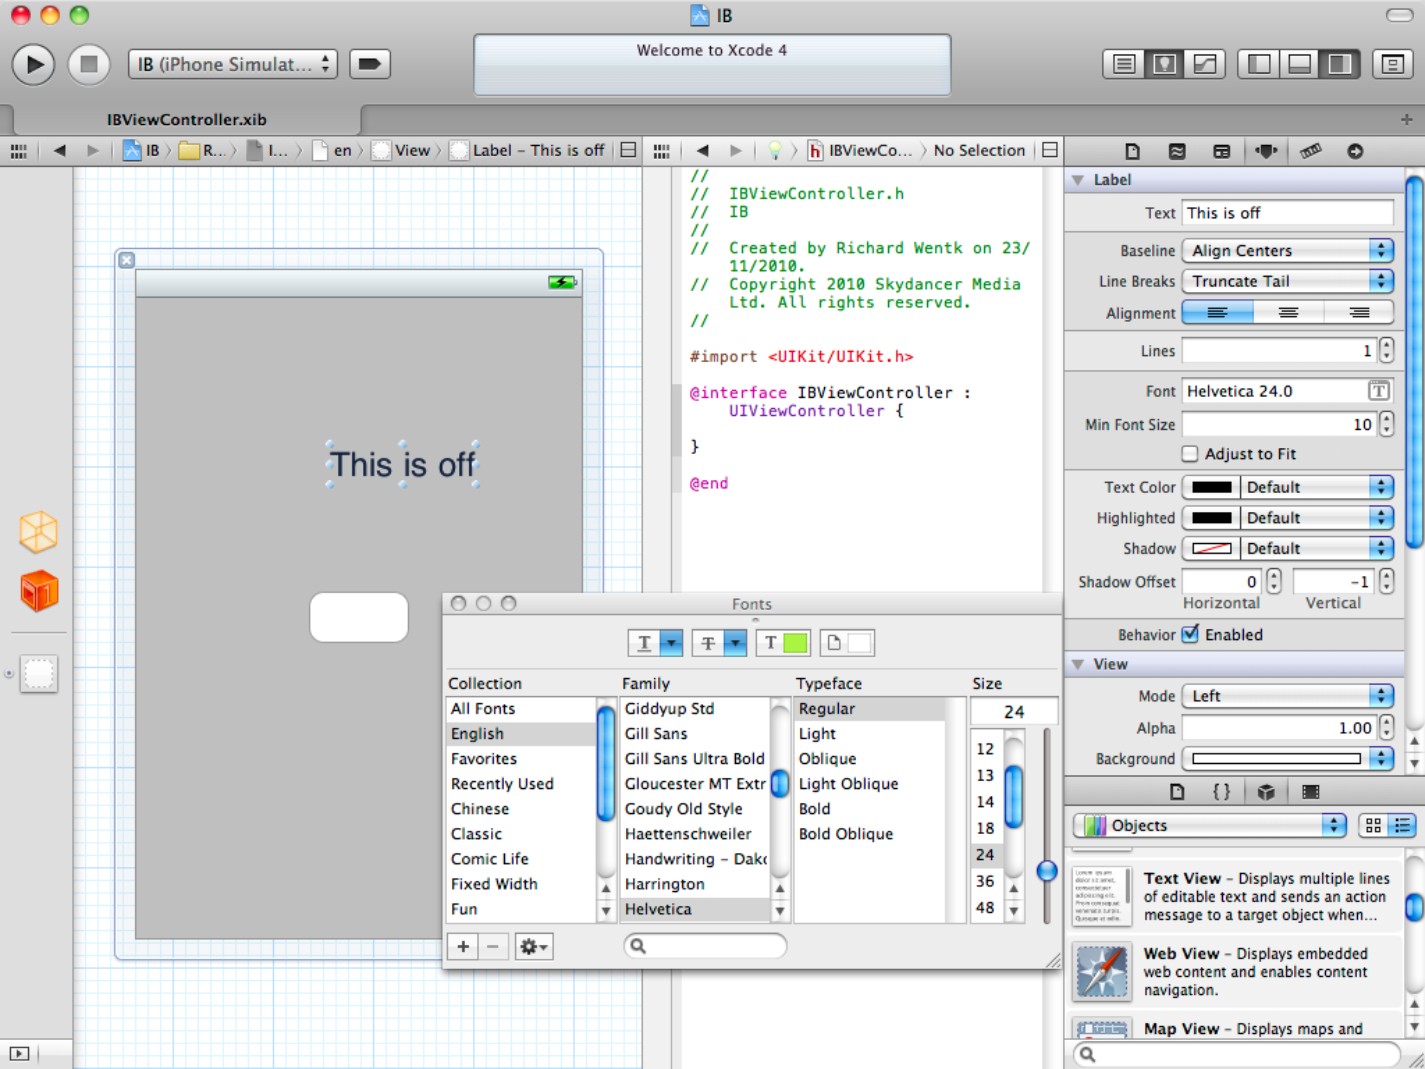Set label alignment to center

click(1288, 313)
